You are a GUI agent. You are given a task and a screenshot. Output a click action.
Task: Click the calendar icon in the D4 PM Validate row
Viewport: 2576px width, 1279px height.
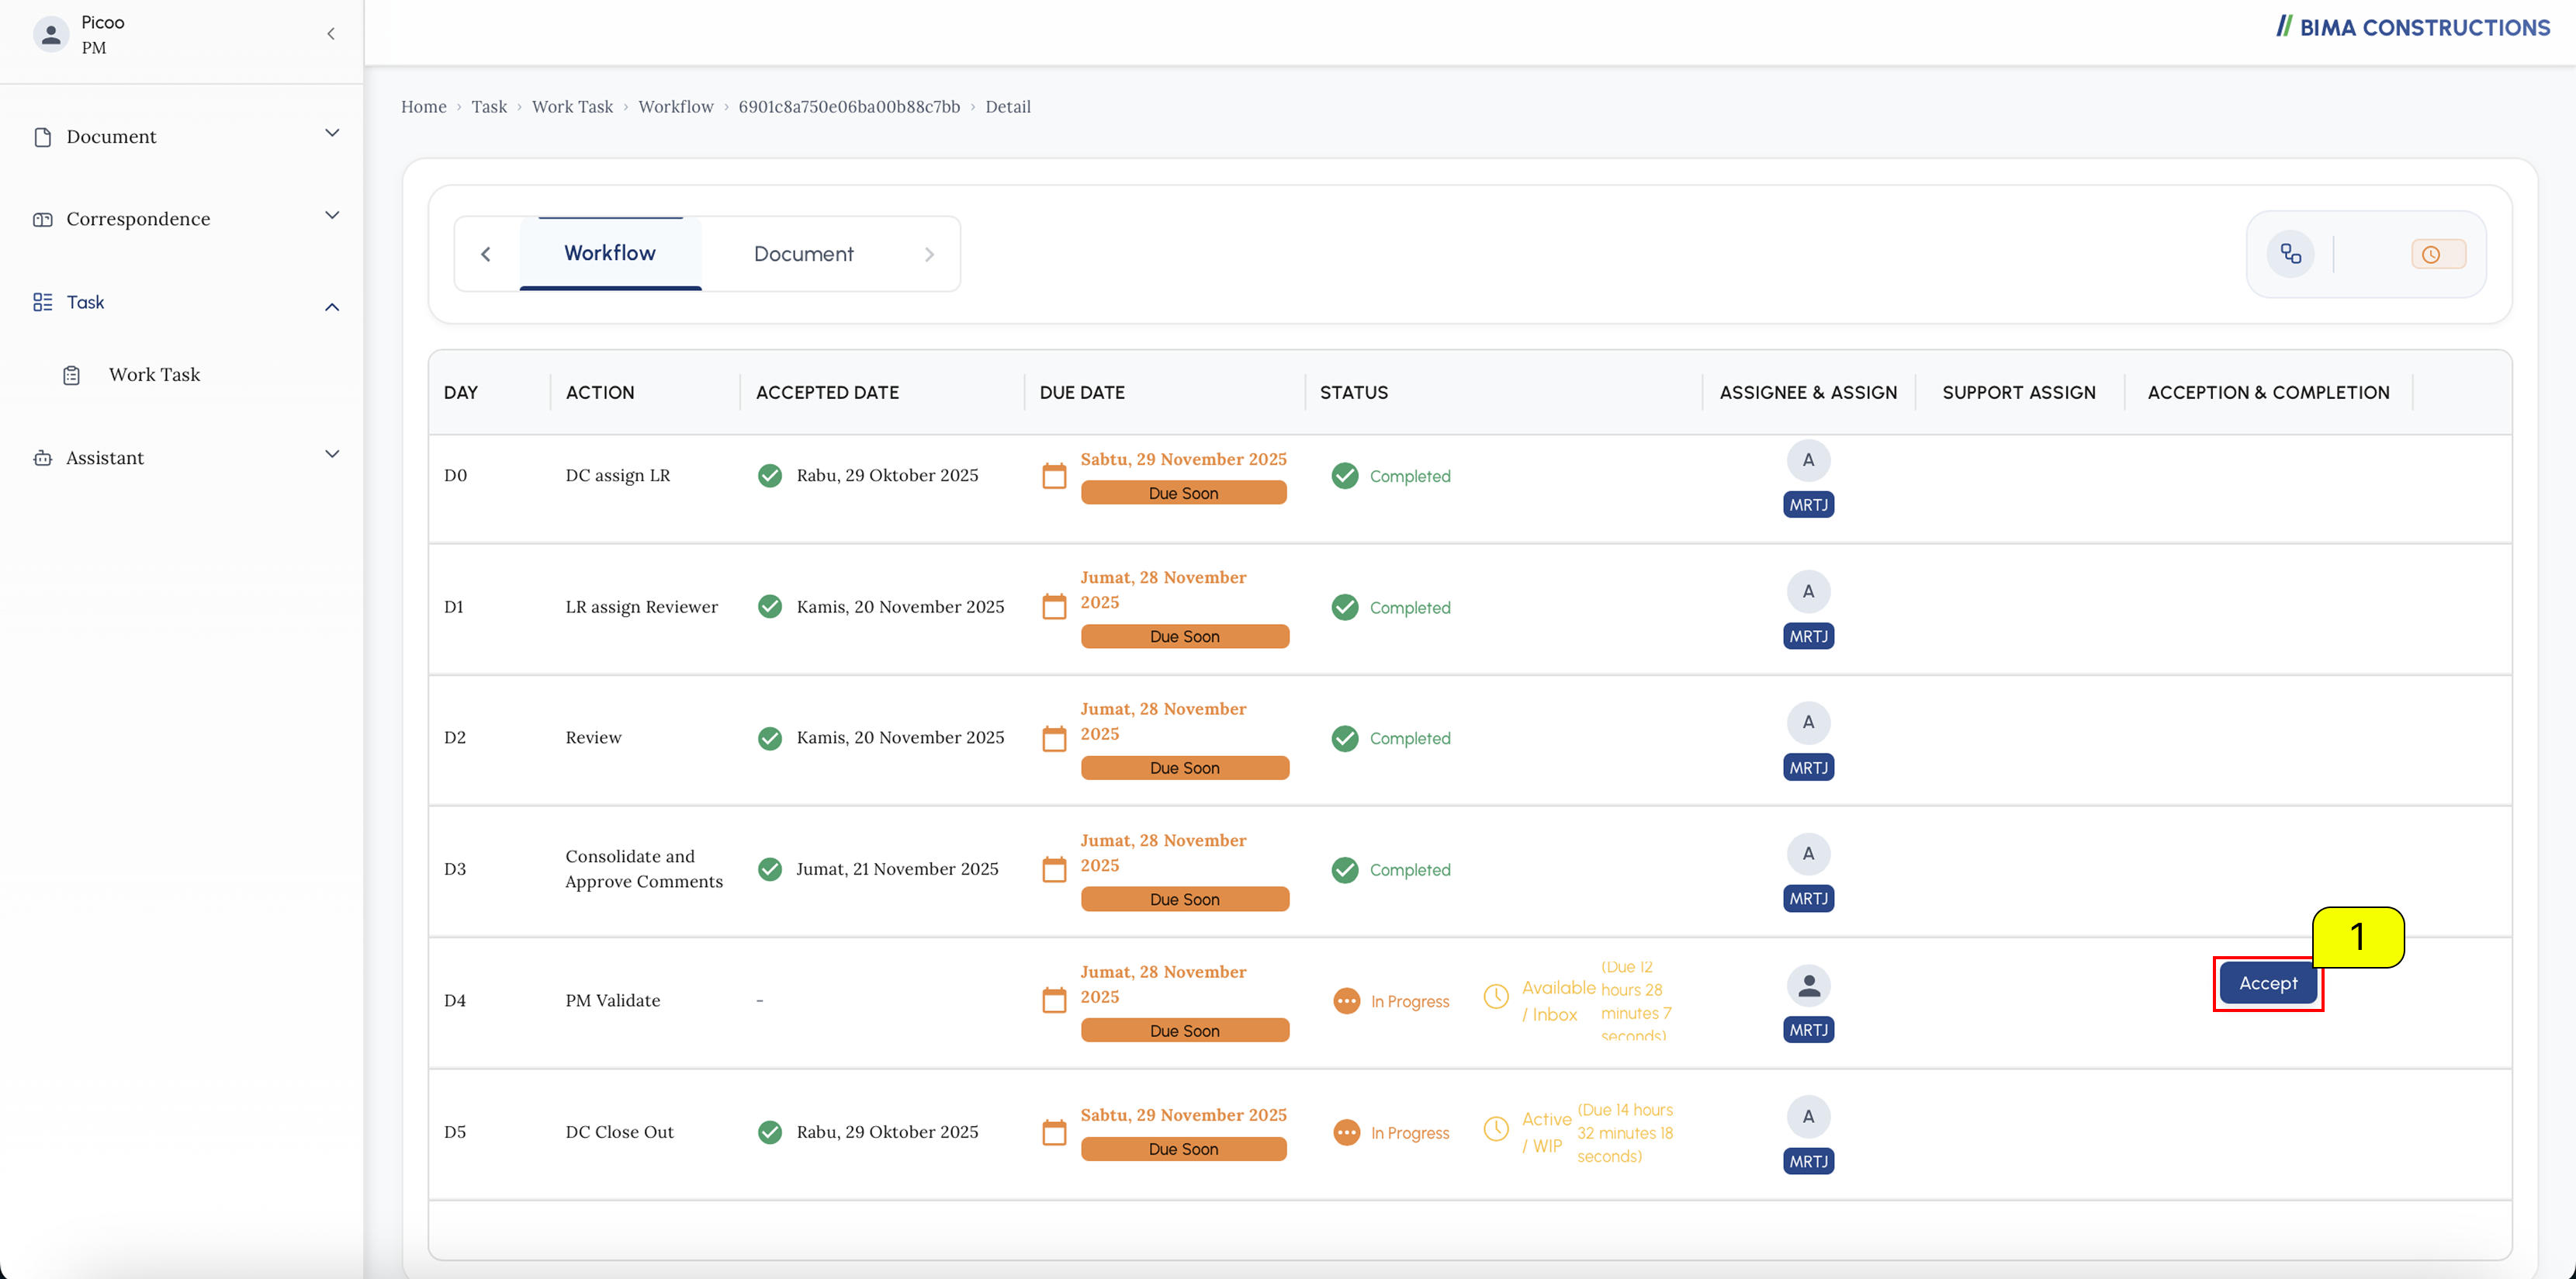pos(1054,1000)
